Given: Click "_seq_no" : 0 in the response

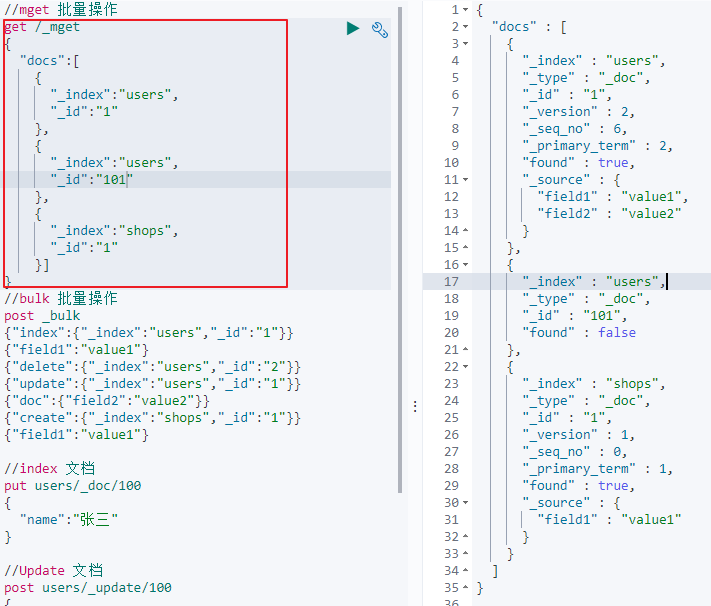Looking at the screenshot, I should point(575,452).
